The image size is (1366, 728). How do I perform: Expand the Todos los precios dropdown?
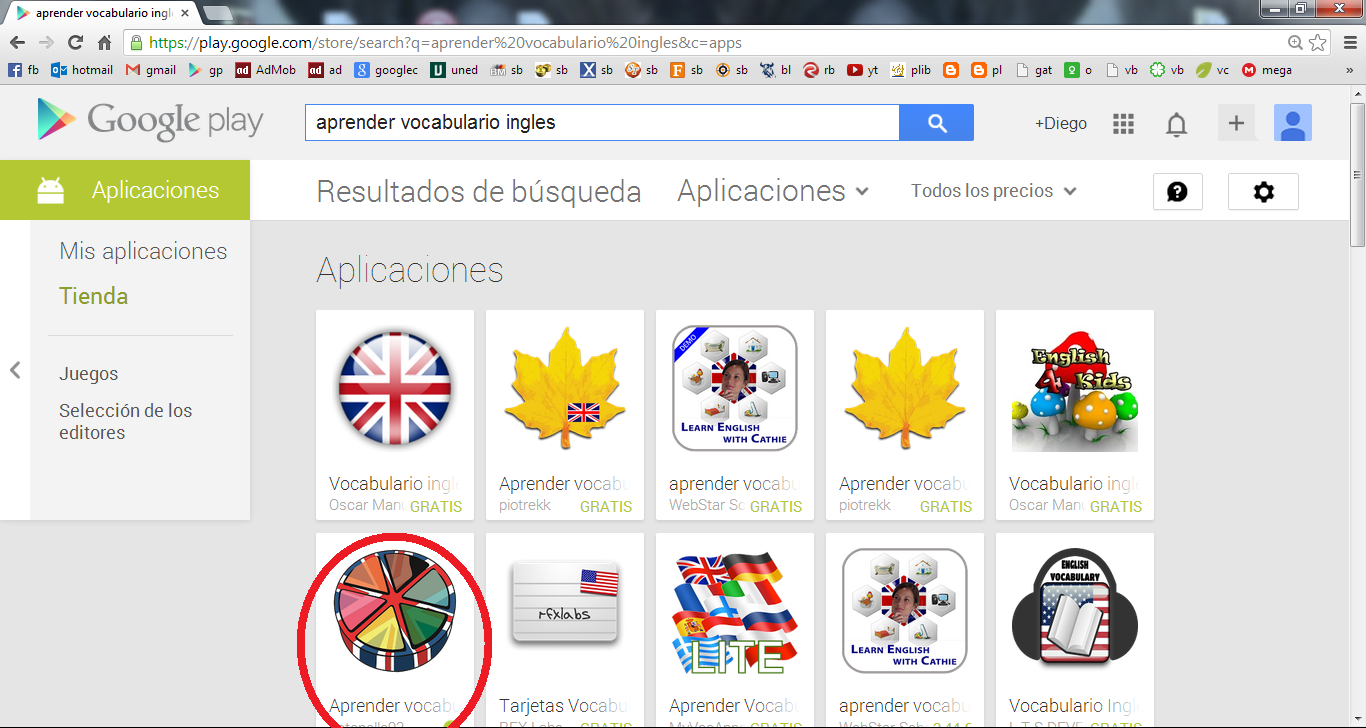[x=993, y=190]
